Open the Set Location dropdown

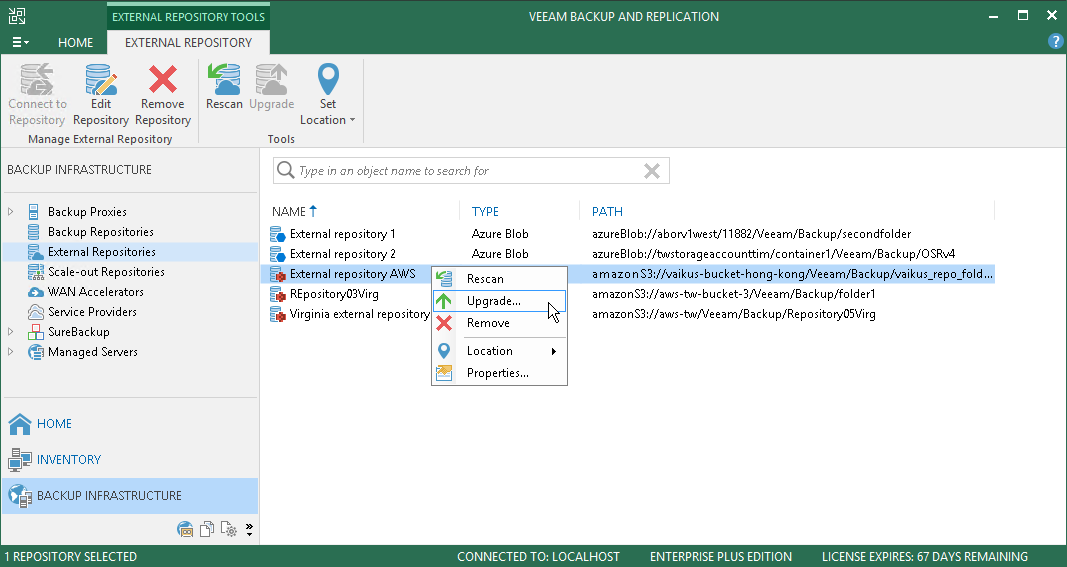(x=328, y=120)
